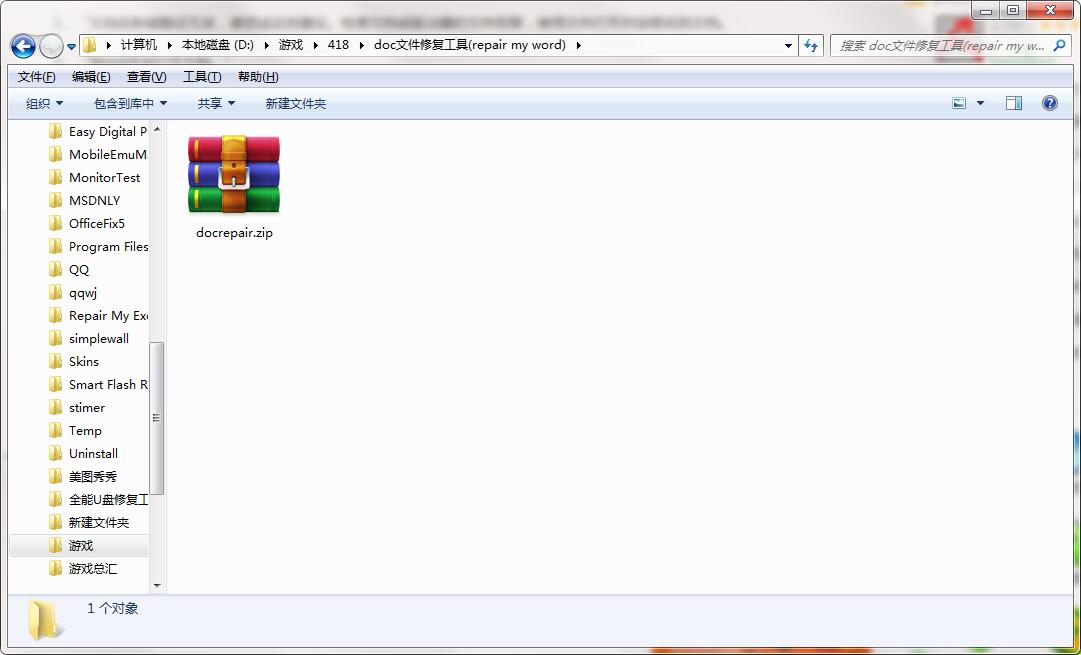The image size is (1081, 655).
Task: Select the docrepair.zip archive icon
Action: click(x=234, y=175)
